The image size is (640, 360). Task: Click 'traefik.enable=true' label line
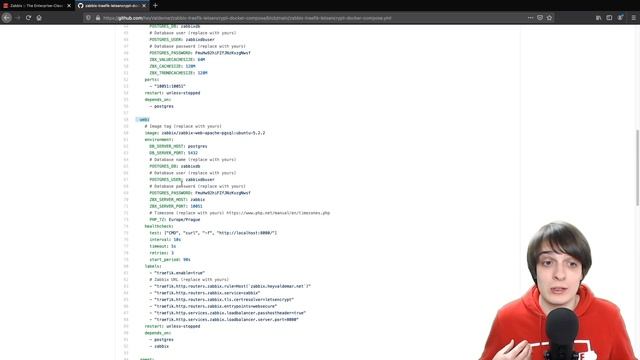pos(177,273)
